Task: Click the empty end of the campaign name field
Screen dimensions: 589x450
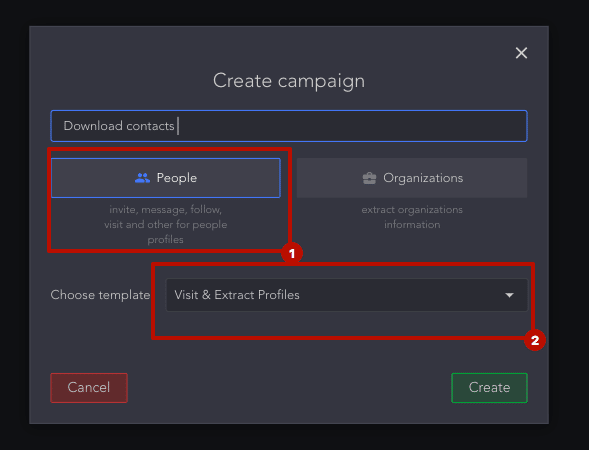Action: click(353, 126)
